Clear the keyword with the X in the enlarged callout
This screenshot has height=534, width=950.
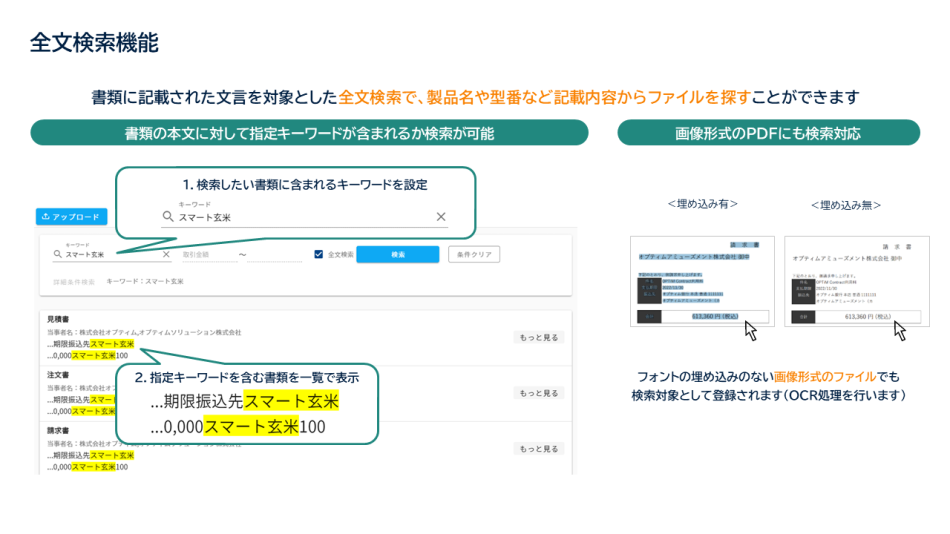coord(441,217)
